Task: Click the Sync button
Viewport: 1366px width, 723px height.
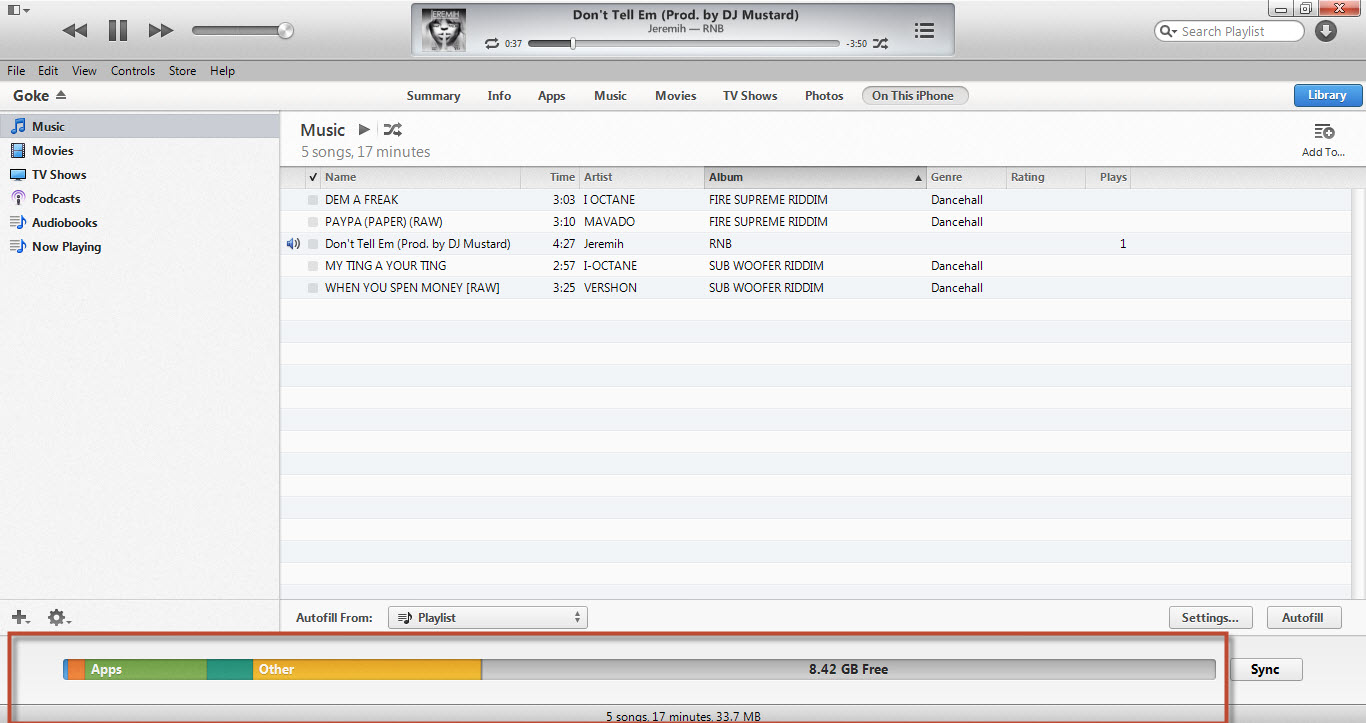Action: (x=1266, y=670)
